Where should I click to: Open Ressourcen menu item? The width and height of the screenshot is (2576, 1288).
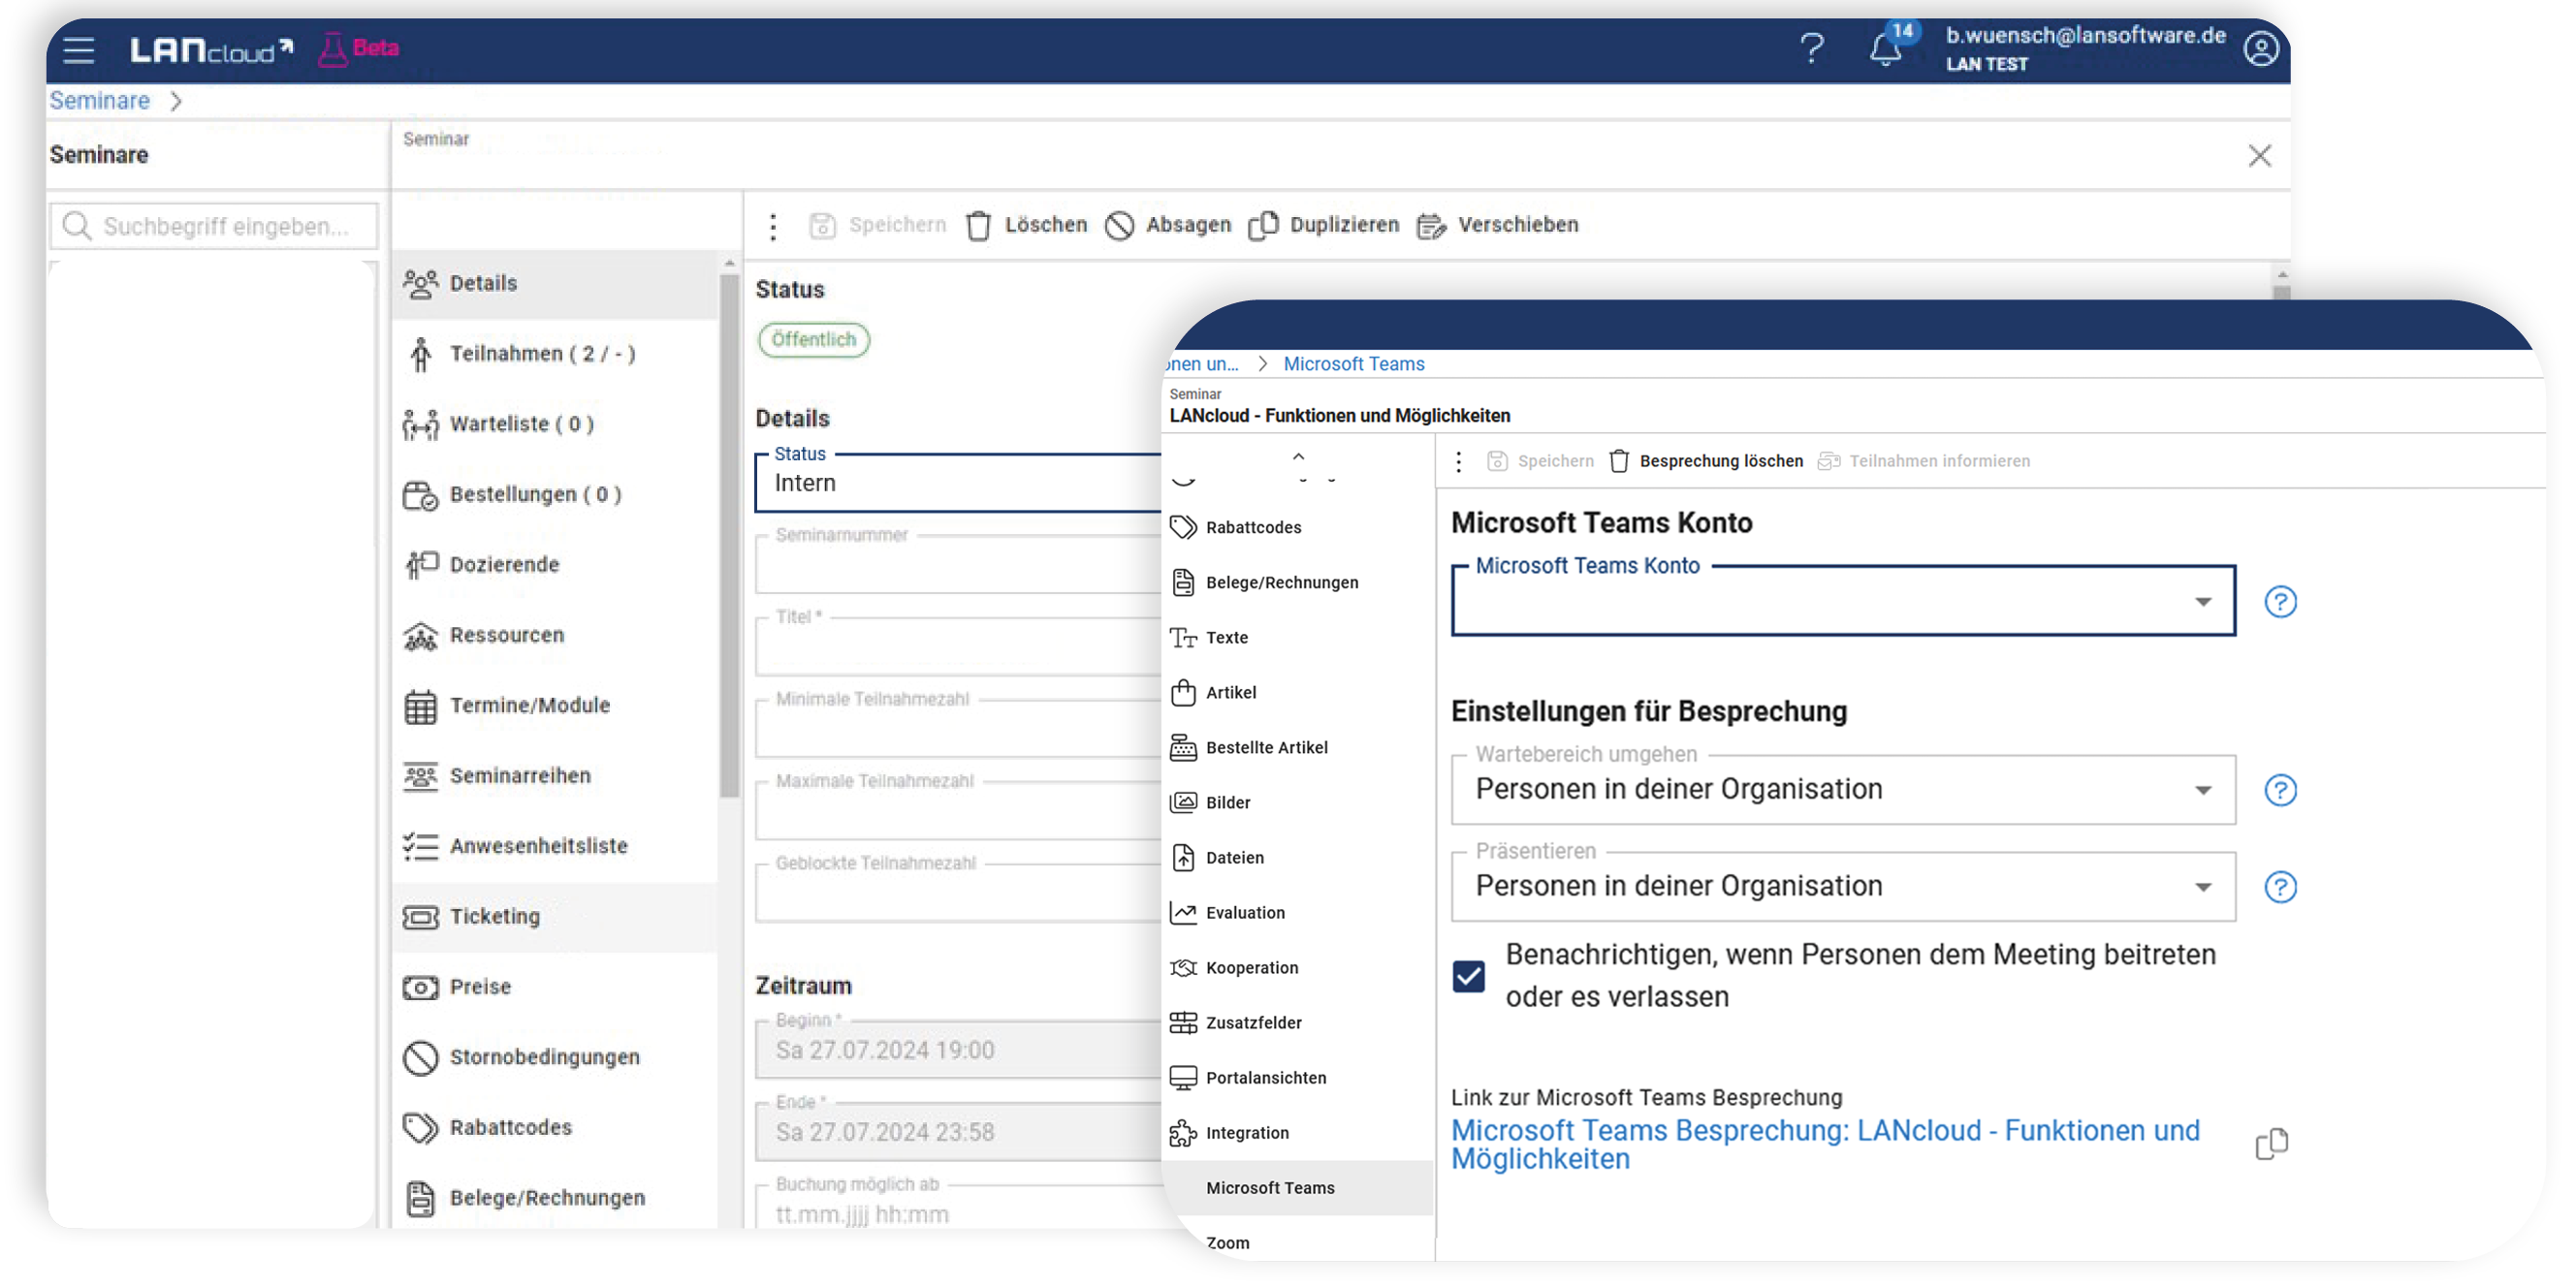[x=555, y=635]
